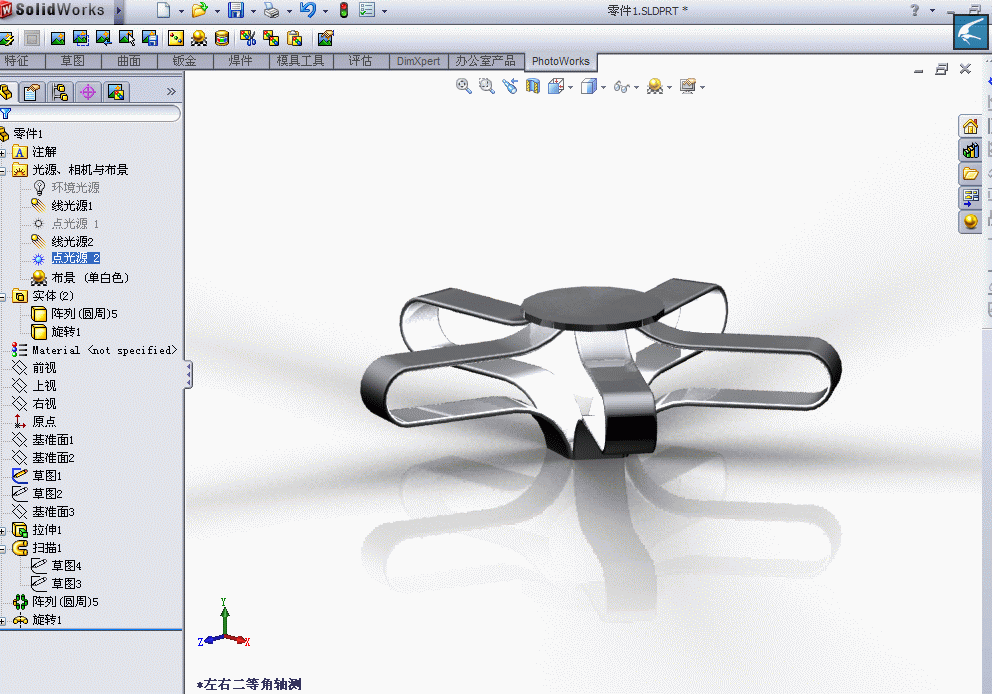Screen dimensions: 992x694
Task: Switch to DimXpertManager crosshair tab
Action: 88,92
